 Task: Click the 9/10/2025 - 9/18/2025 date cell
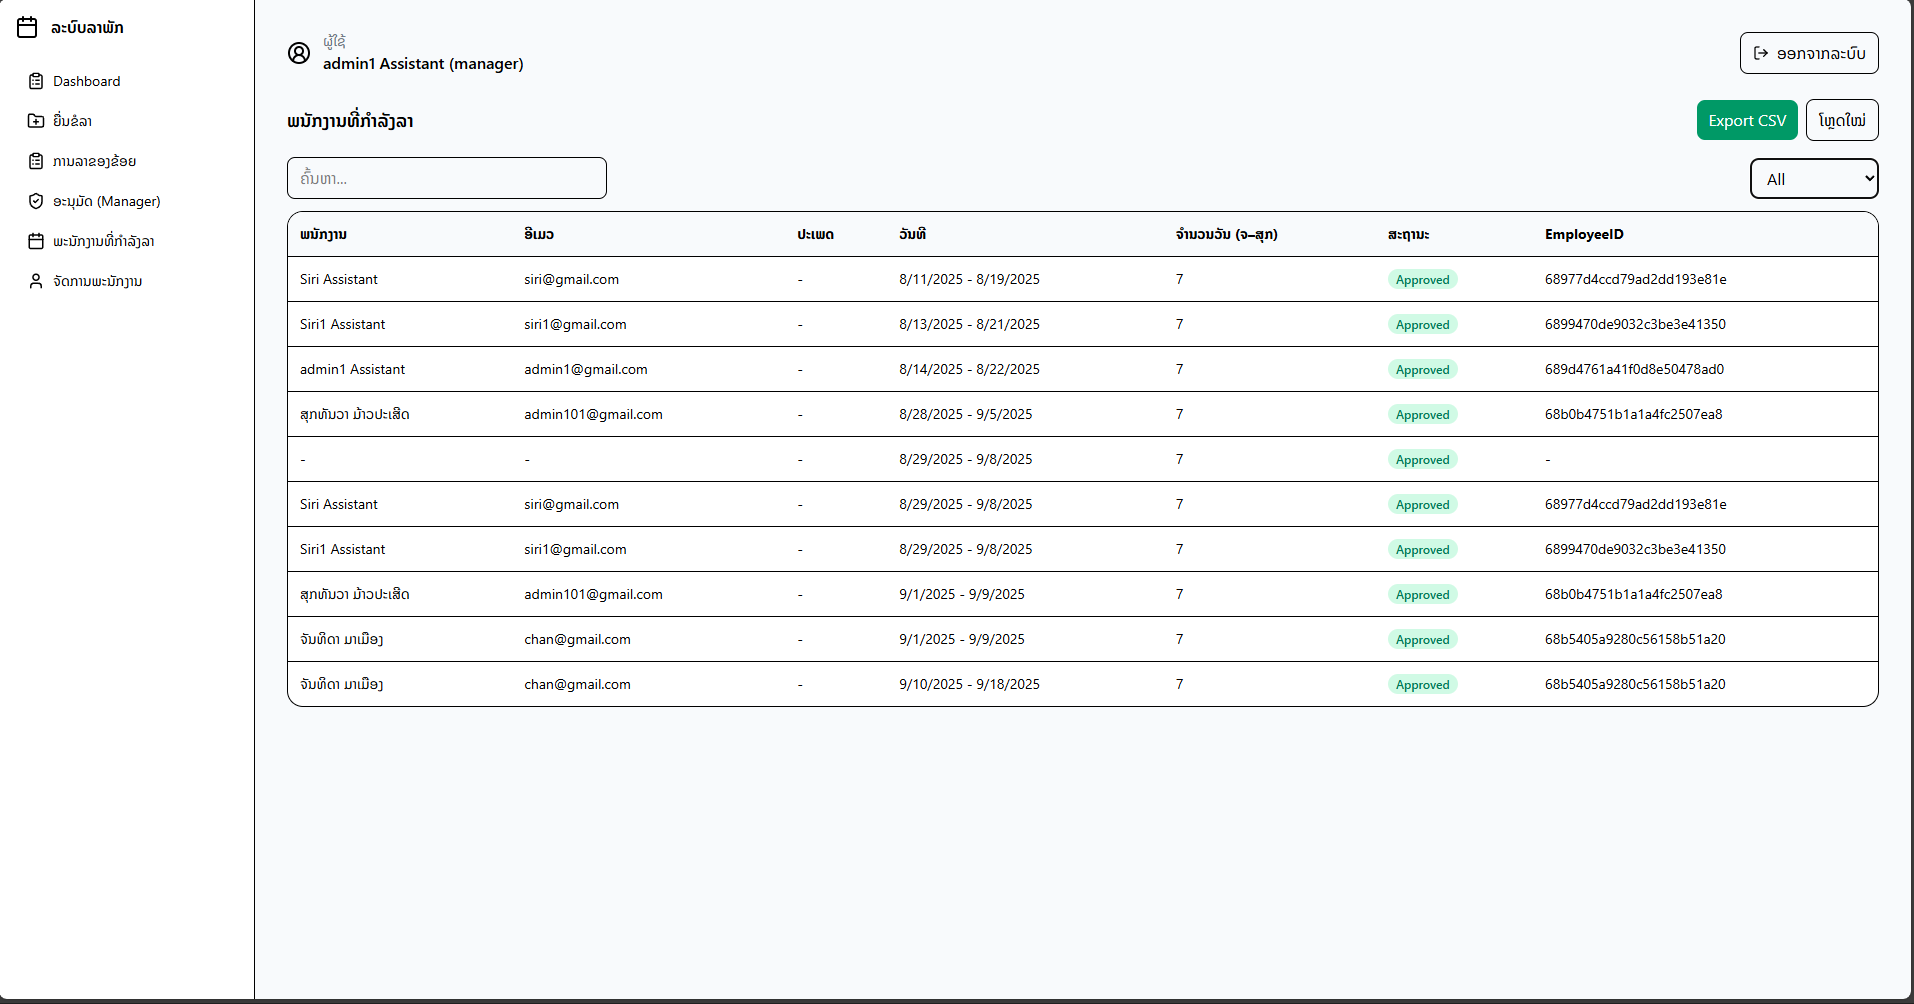[968, 684]
